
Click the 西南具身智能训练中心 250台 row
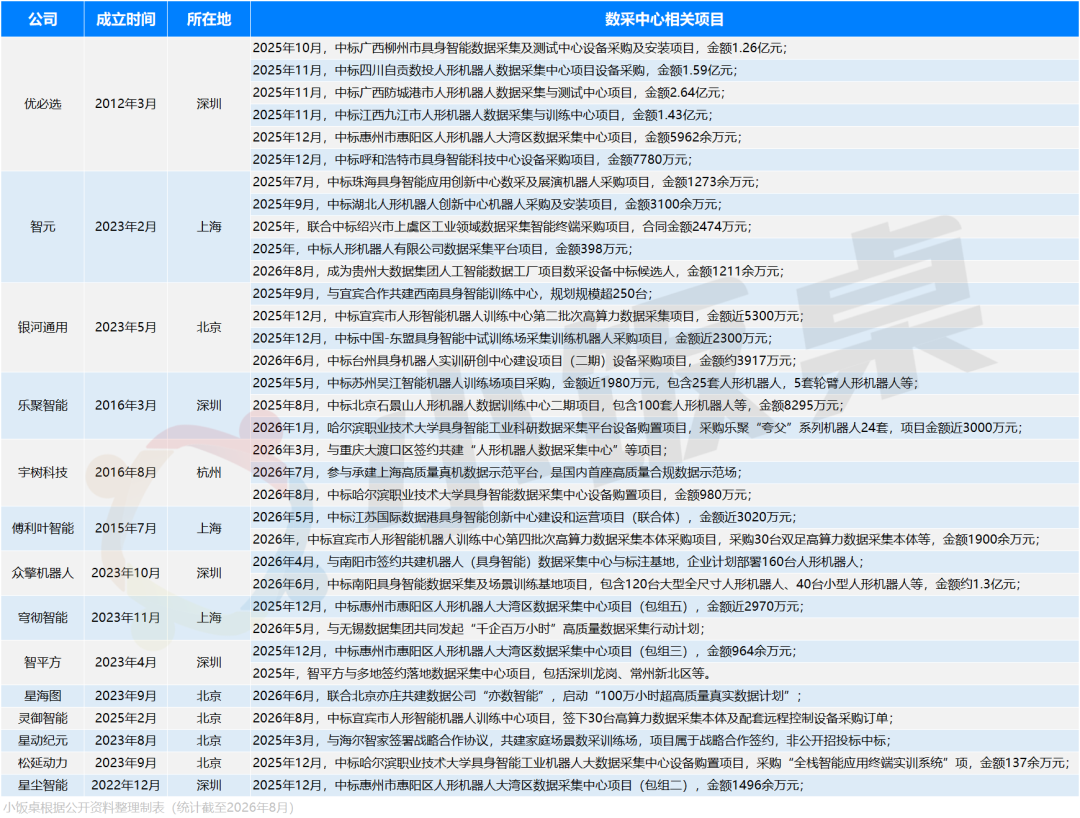pos(665,294)
